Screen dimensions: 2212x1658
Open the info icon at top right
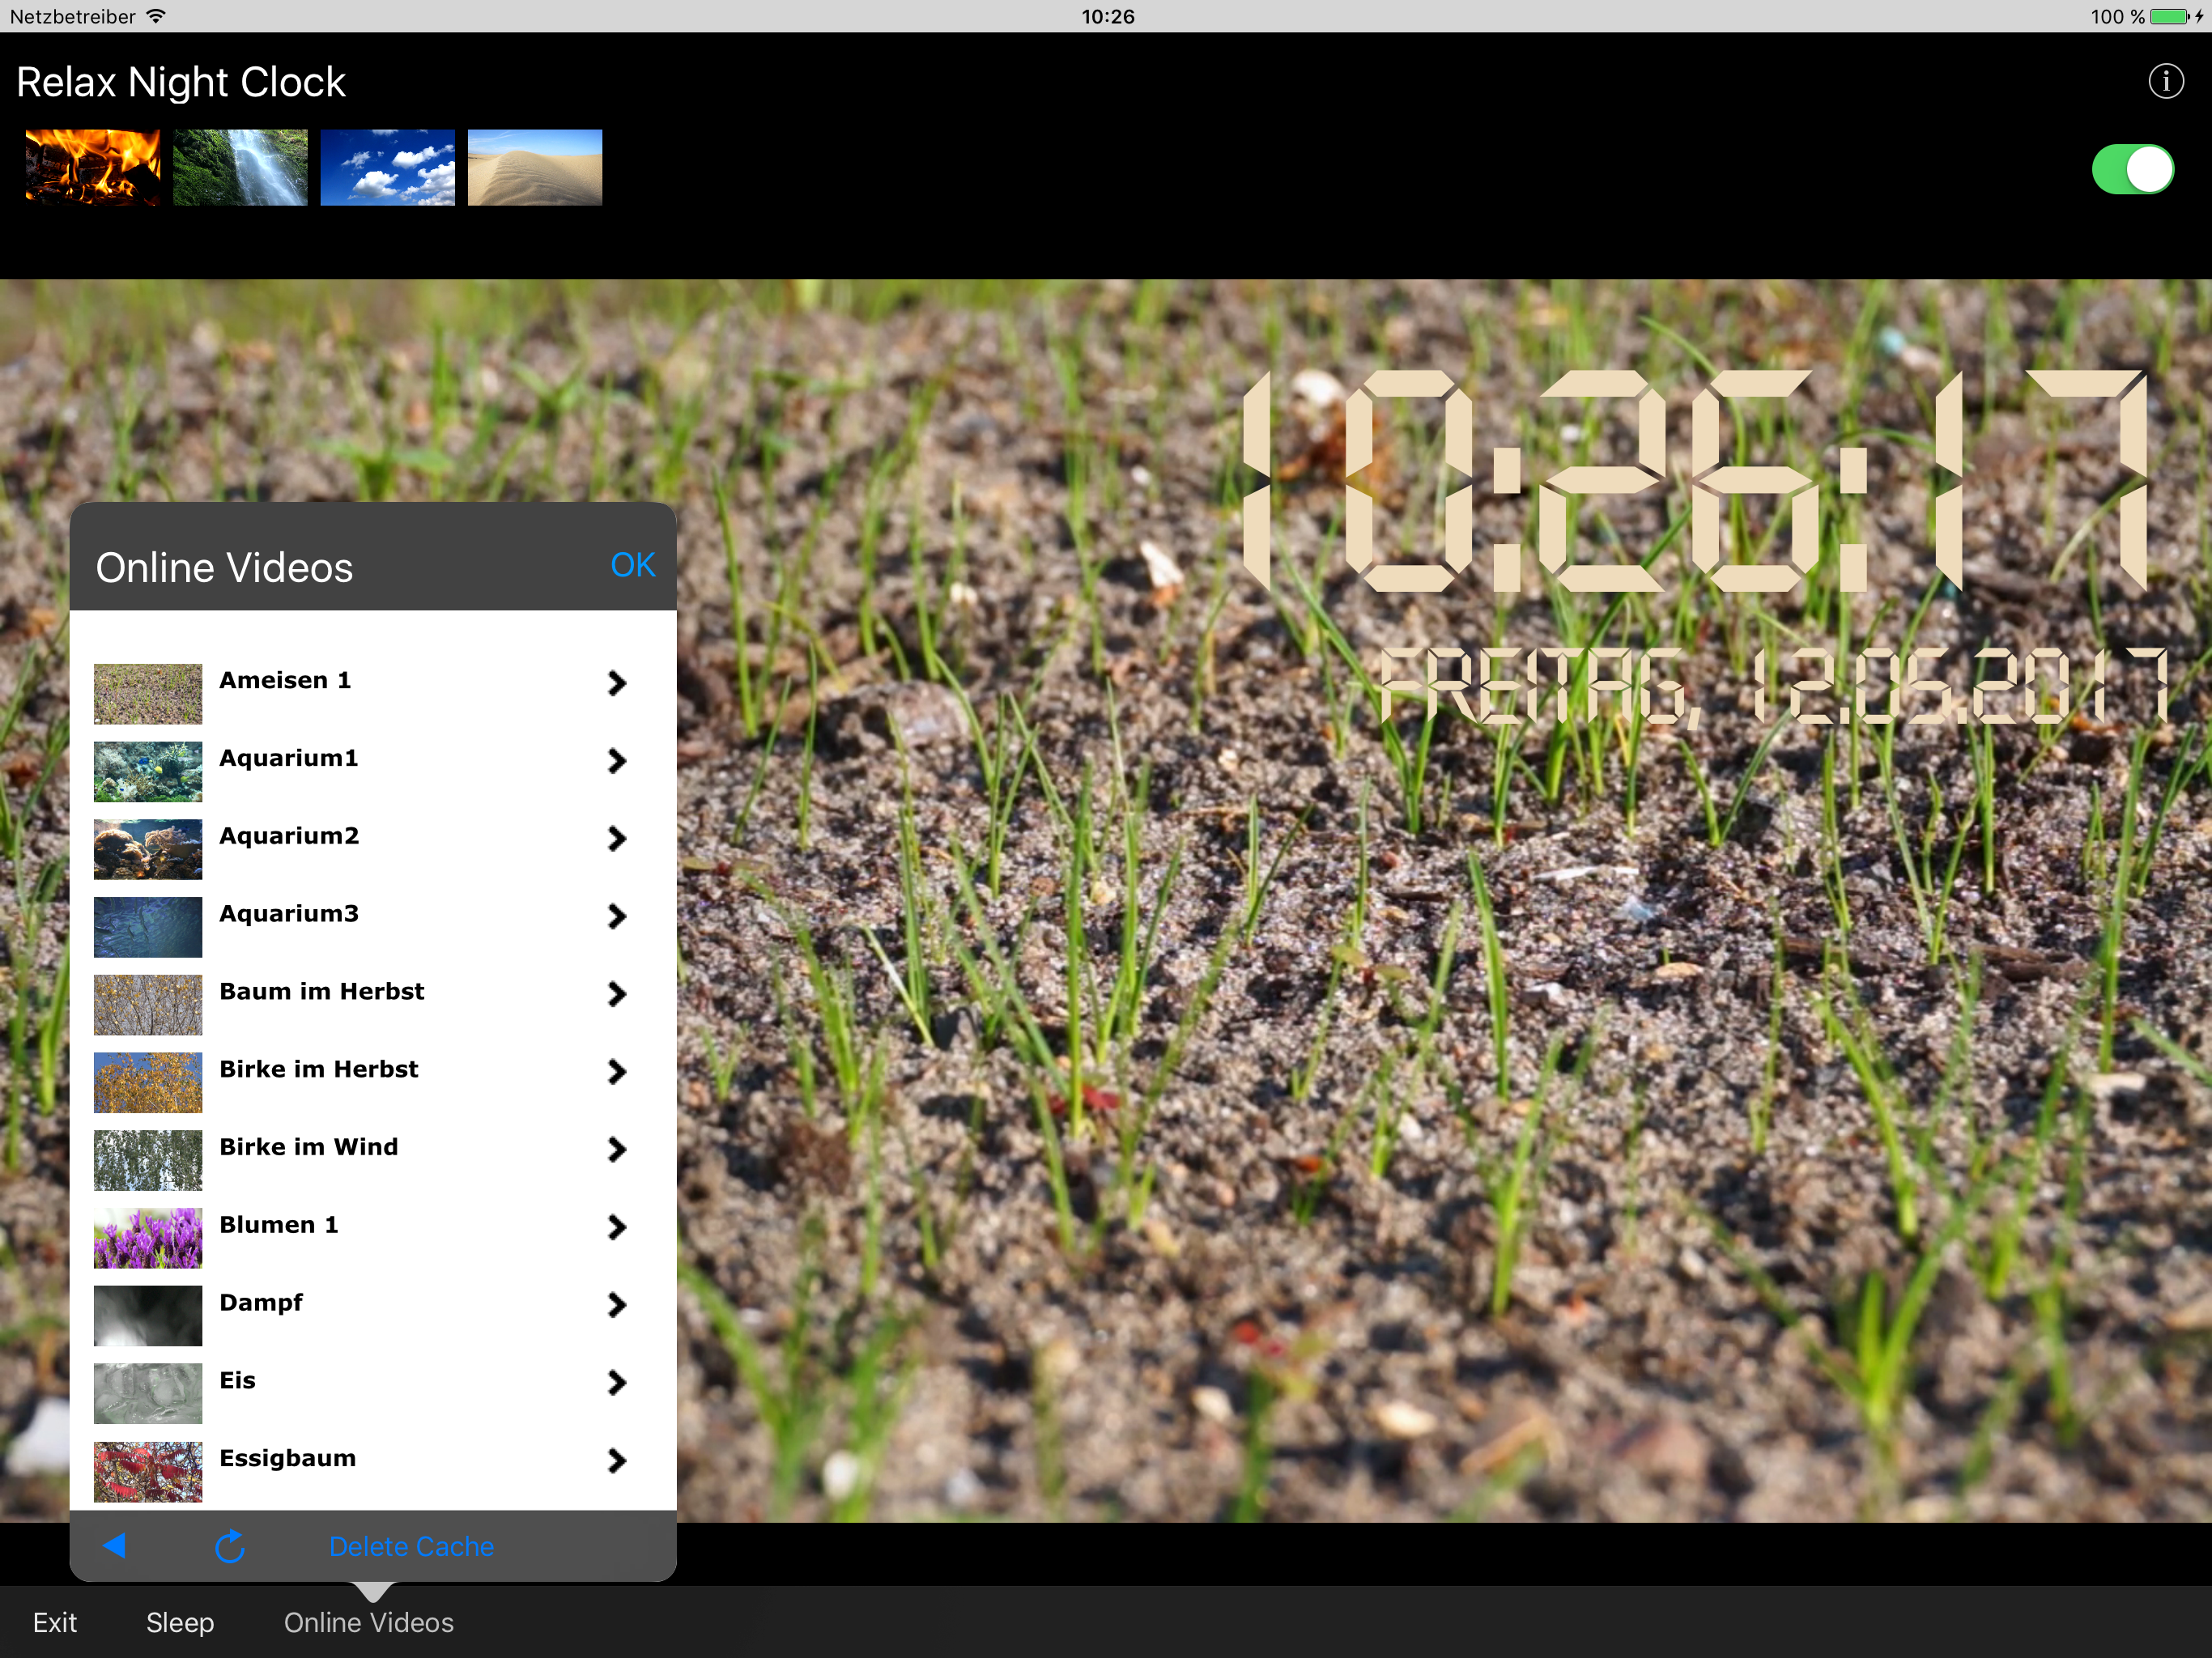[2166, 81]
